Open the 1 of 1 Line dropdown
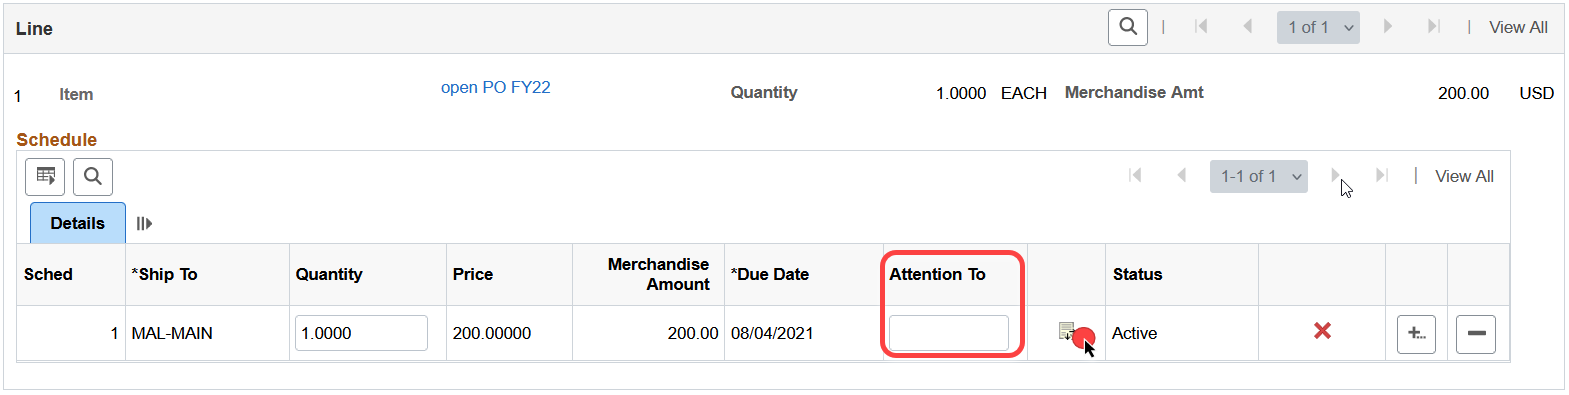This screenshot has height=395, width=1569. coord(1318,27)
